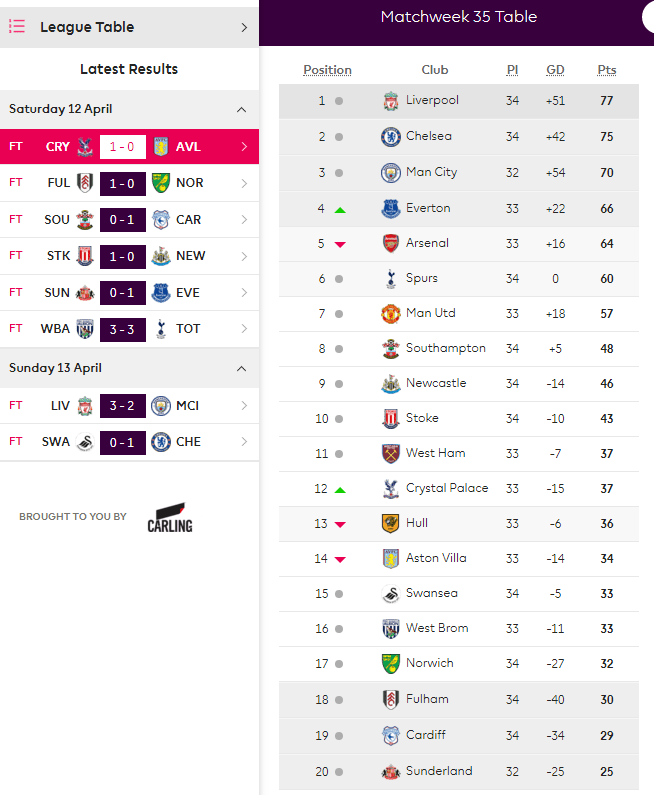Click the Carling sponsor logo
Screen dimensions: 654x795
170,518
